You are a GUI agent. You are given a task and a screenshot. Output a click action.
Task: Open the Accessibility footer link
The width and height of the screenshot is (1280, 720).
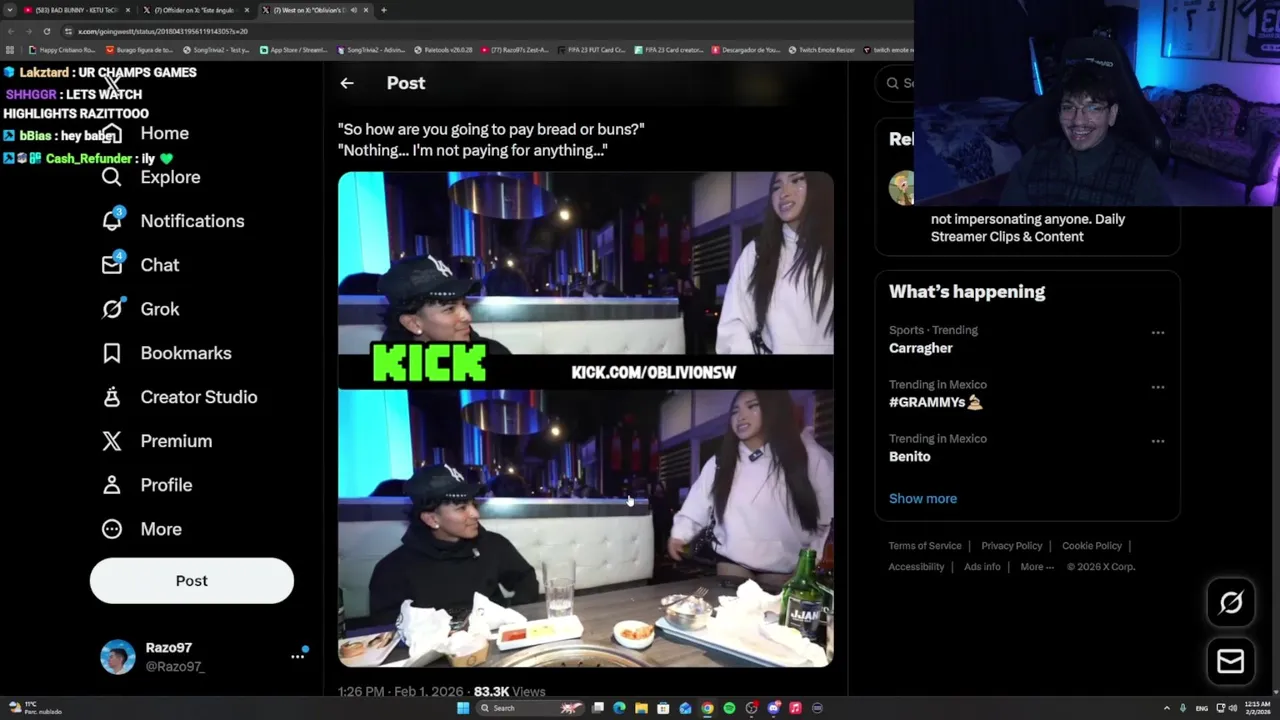(916, 567)
